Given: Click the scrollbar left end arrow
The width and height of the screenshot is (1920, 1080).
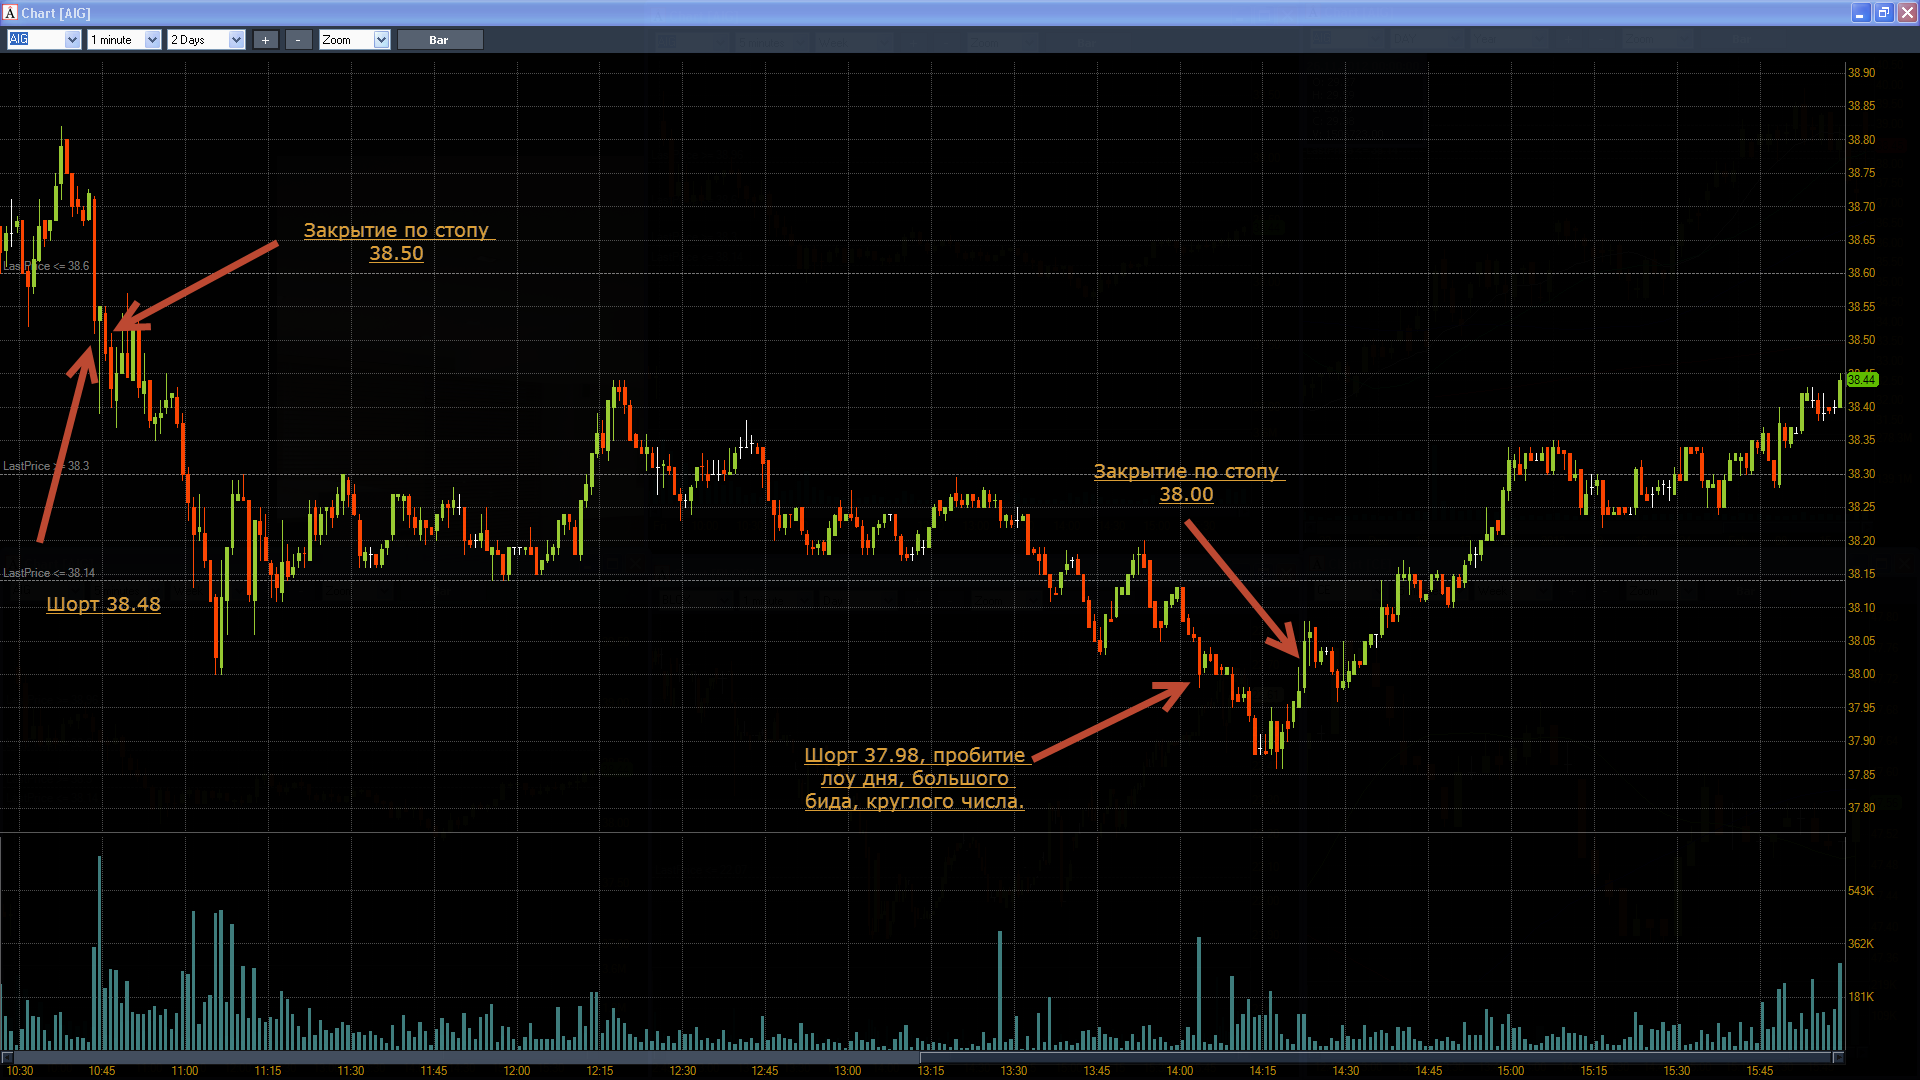Looking at the screenshot, I should 6,1057.
